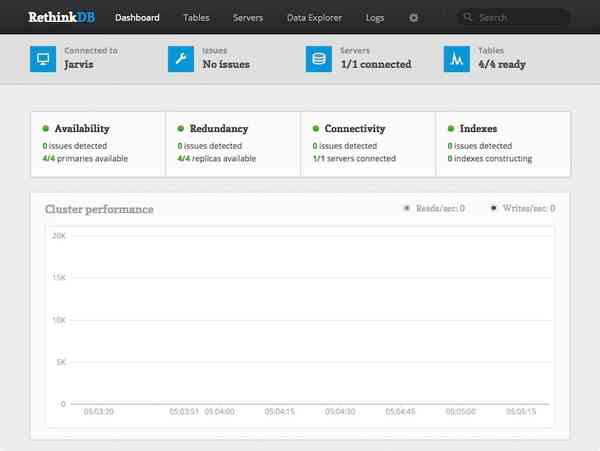Click the Writes/sec: 0 label

[529, 208]
